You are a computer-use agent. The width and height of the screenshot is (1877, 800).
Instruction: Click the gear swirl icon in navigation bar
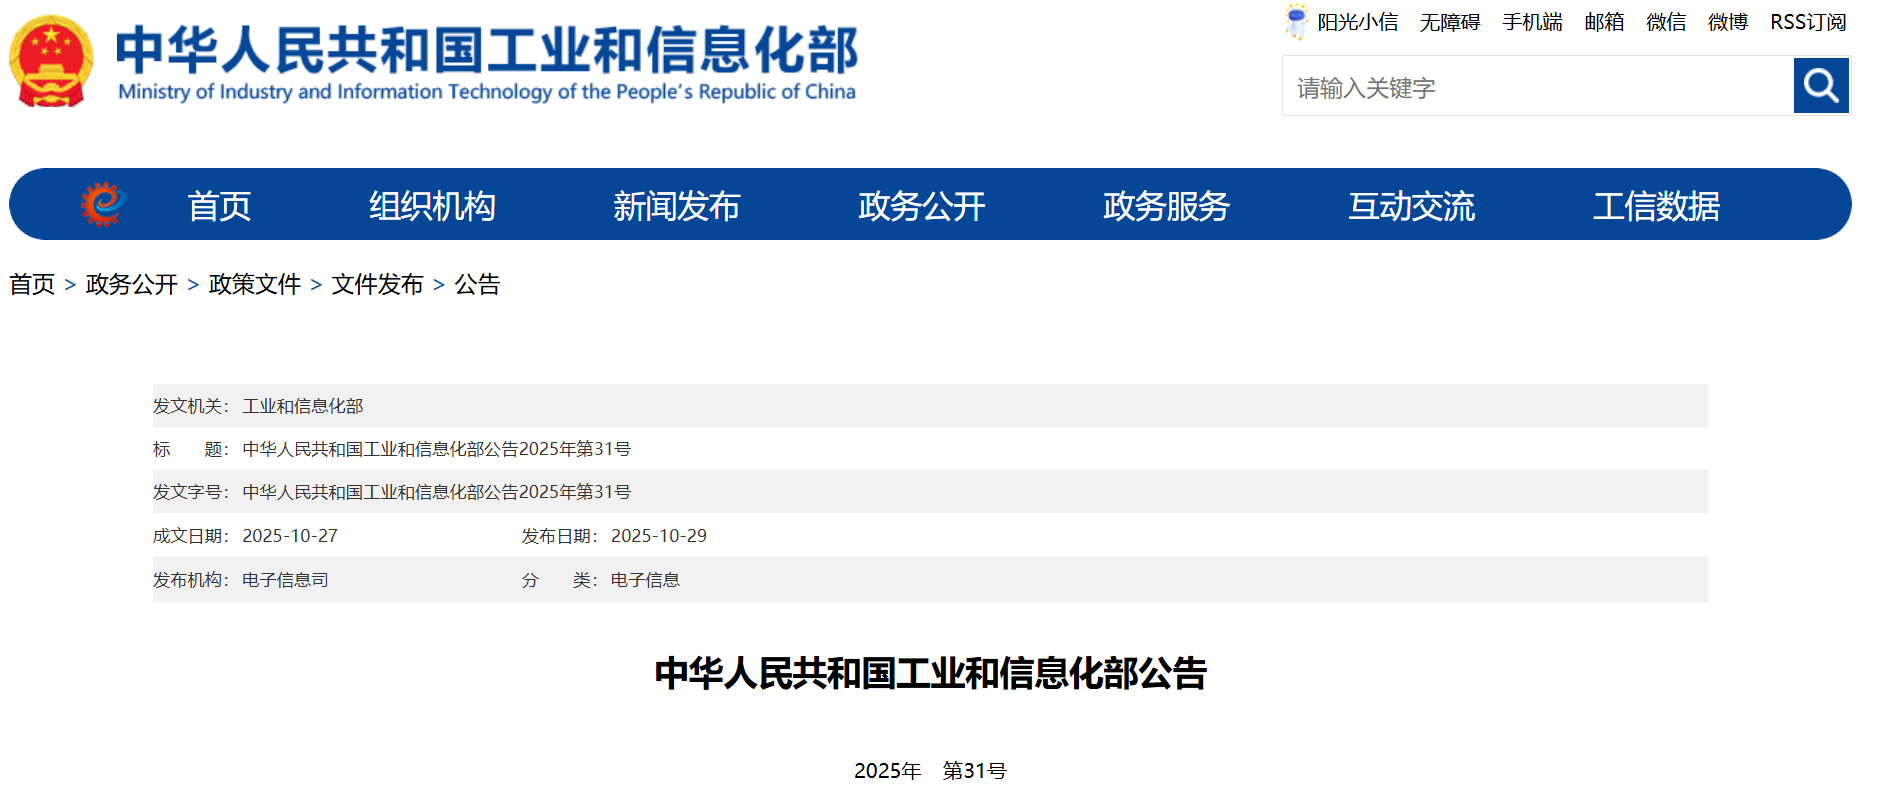103,205
